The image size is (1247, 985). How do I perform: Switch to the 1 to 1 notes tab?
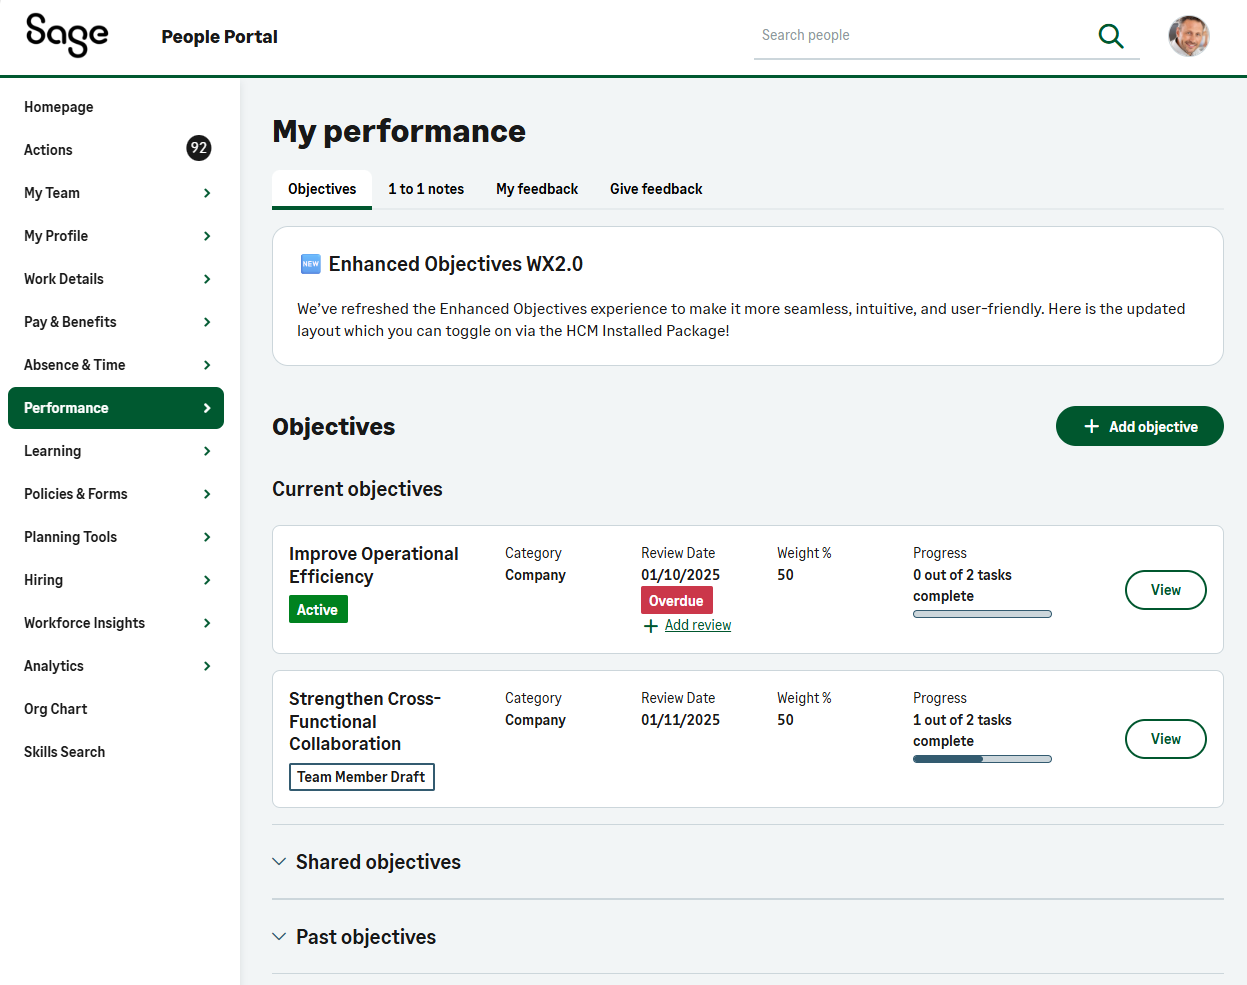pos(426,189)
